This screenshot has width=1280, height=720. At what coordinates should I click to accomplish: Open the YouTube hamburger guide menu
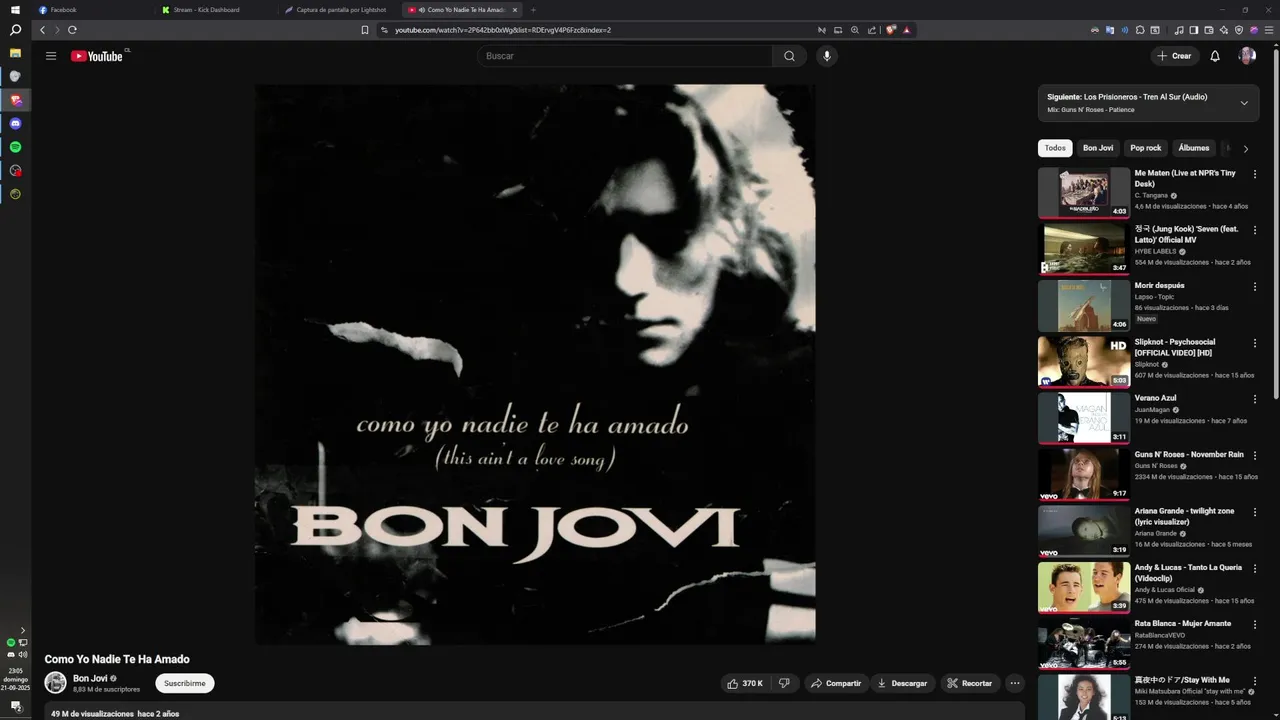[51, 56]
